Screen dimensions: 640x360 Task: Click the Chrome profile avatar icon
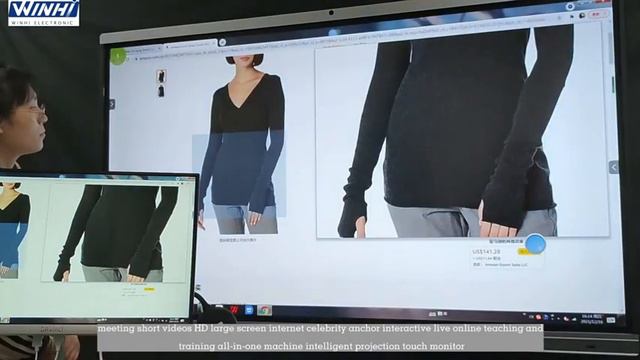point(582,16)
